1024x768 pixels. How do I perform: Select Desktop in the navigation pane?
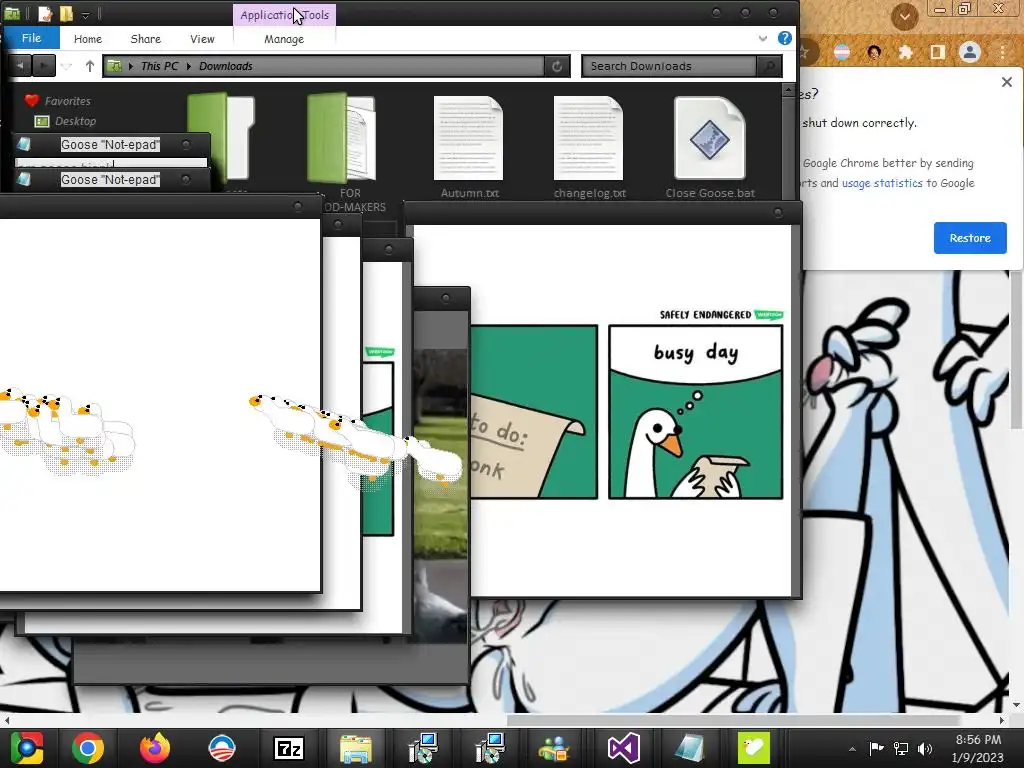(75, 121)
